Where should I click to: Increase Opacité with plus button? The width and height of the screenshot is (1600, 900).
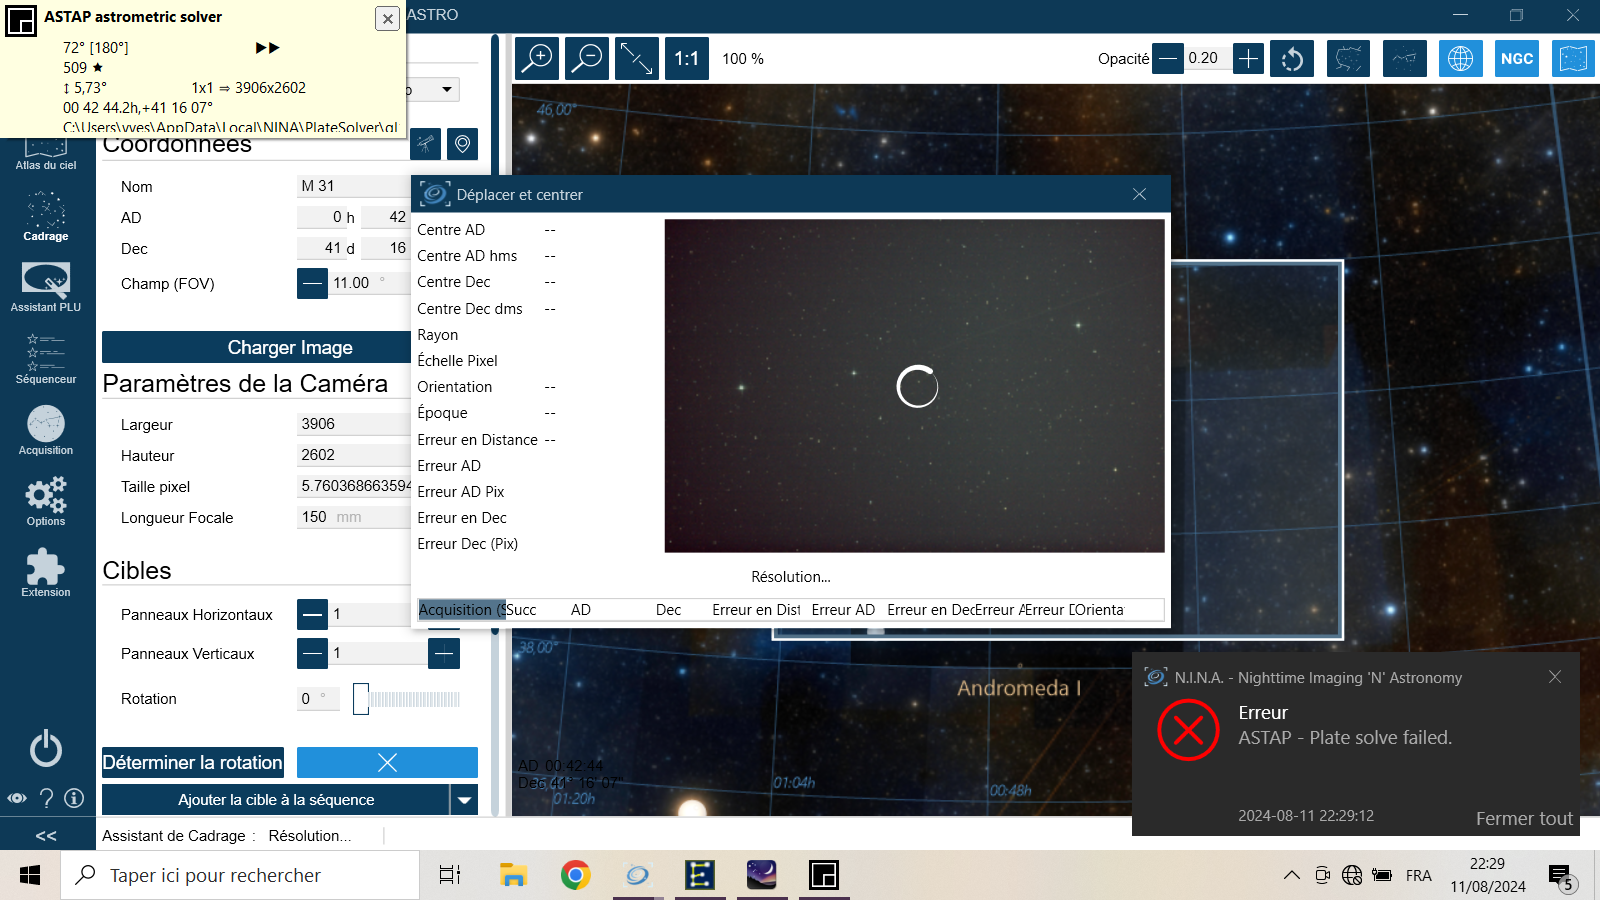1248,59
